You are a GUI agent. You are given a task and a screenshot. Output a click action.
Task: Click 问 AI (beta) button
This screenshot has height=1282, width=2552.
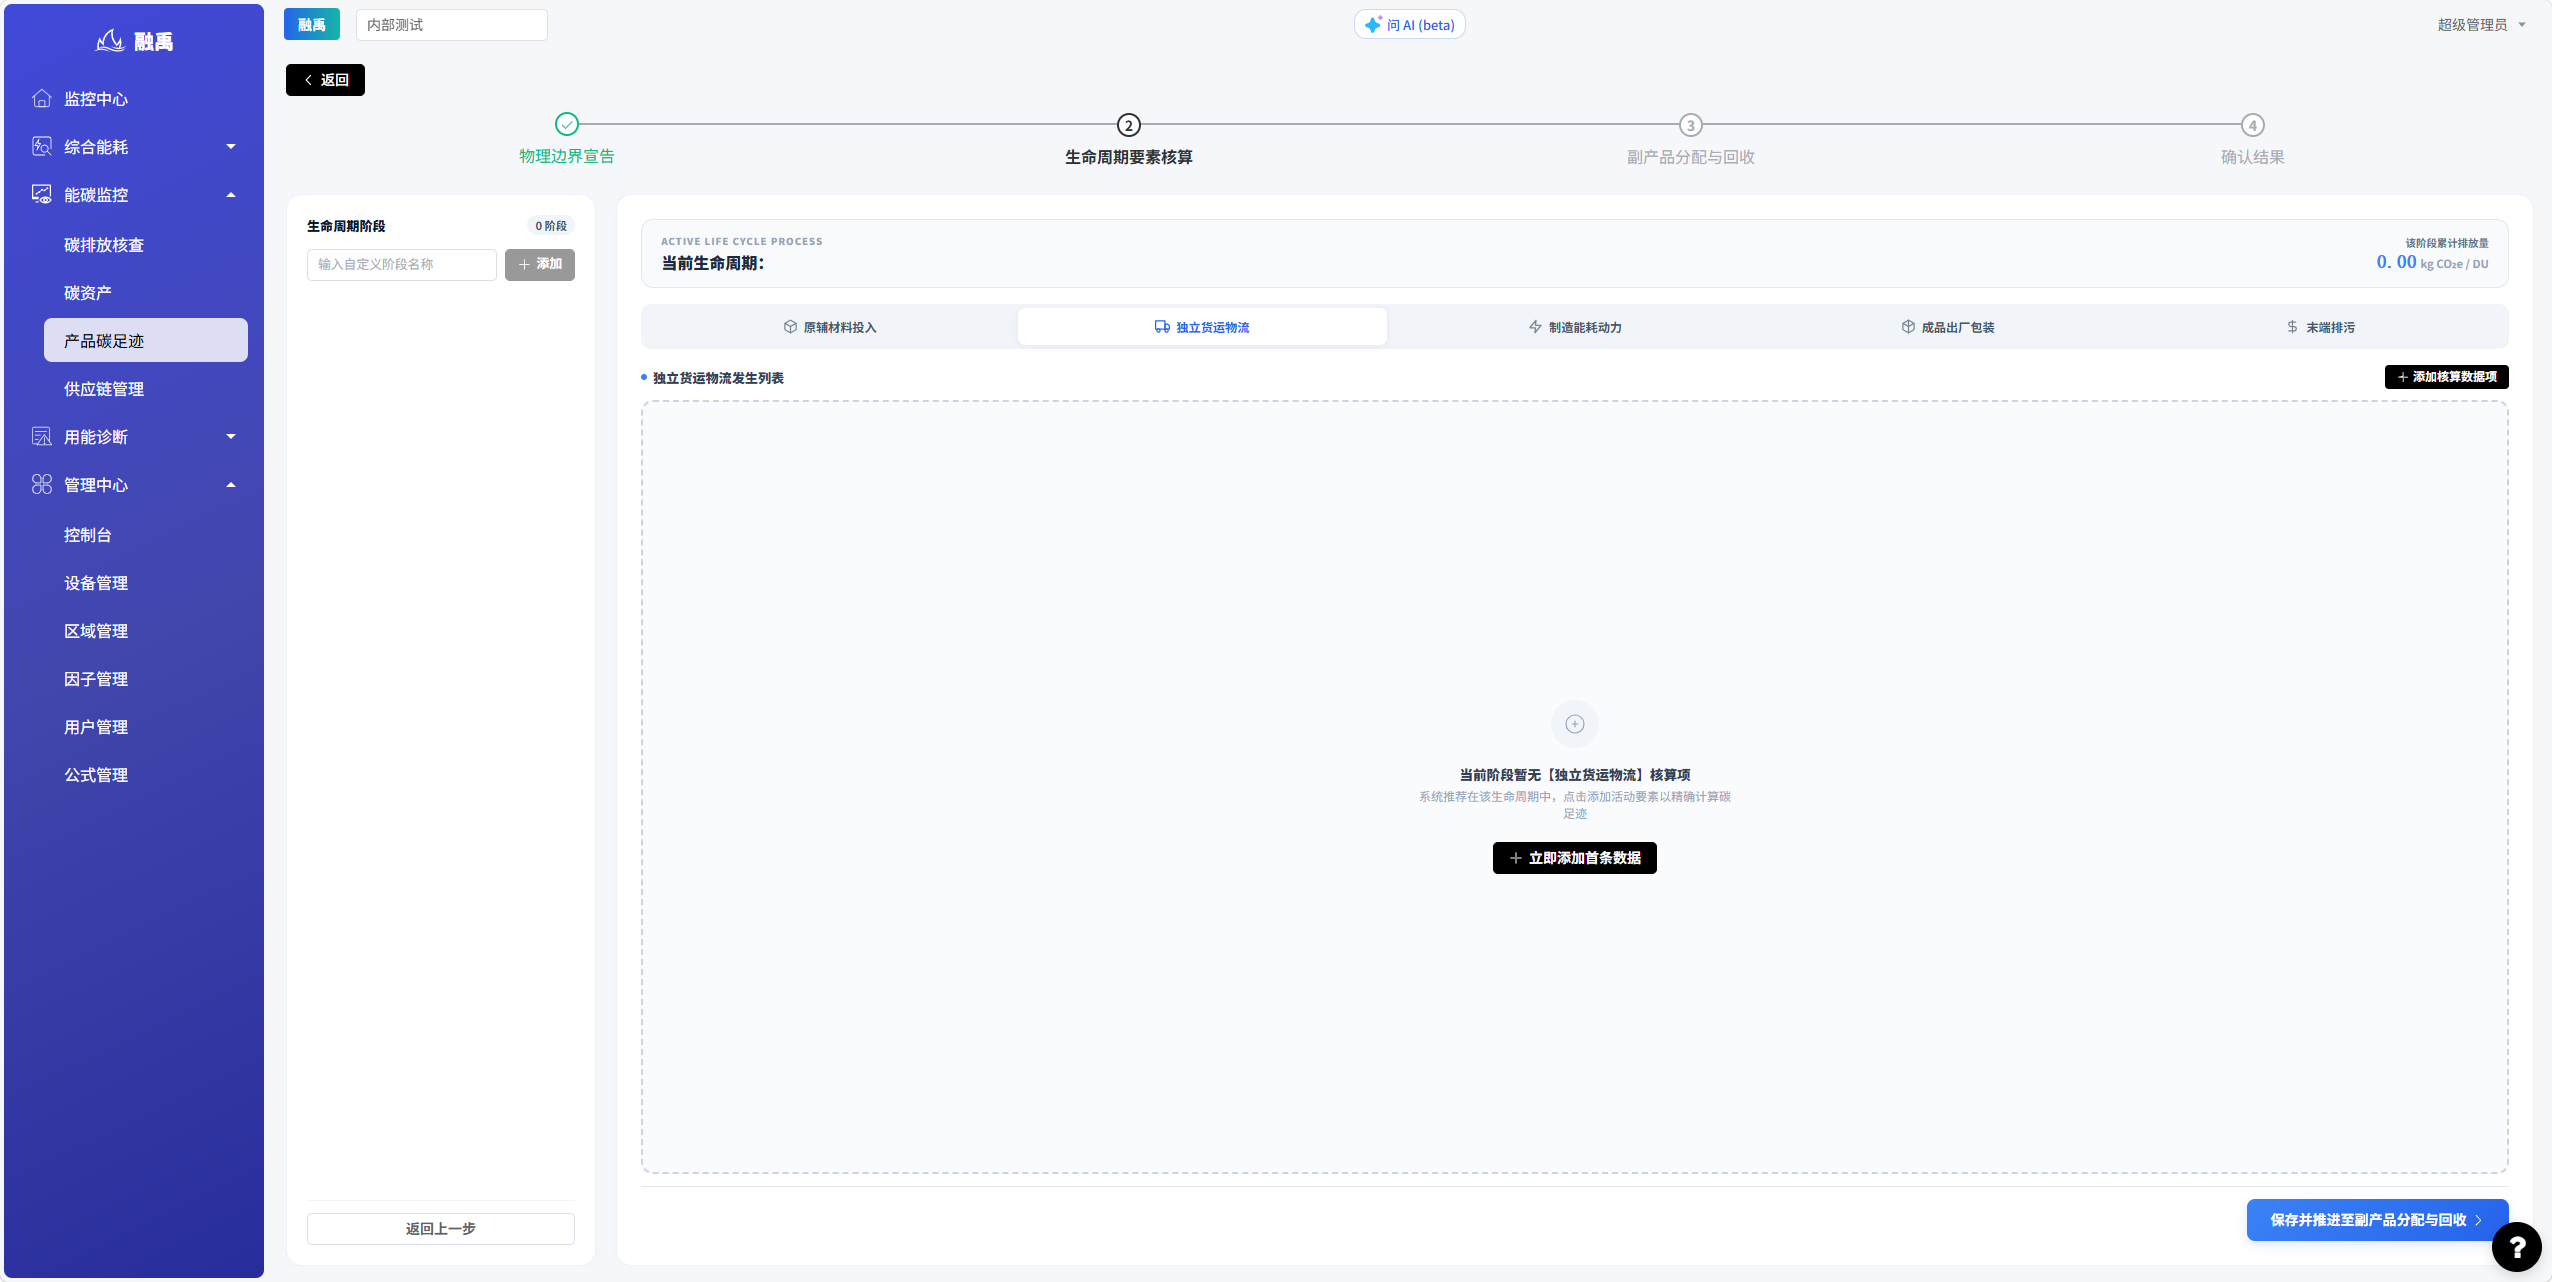click(1410, 24)
